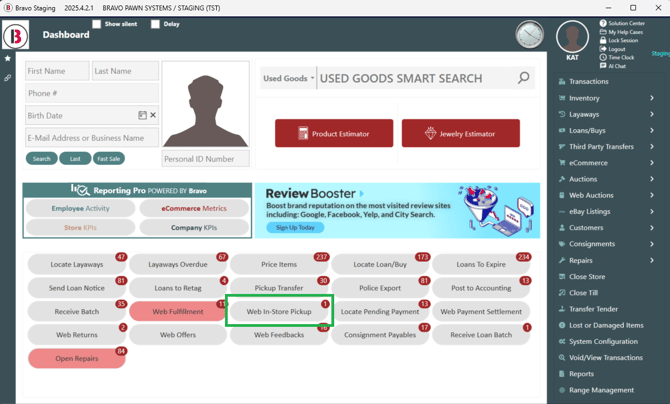
Task: Open My Help Cases
Action: (621, 32)
